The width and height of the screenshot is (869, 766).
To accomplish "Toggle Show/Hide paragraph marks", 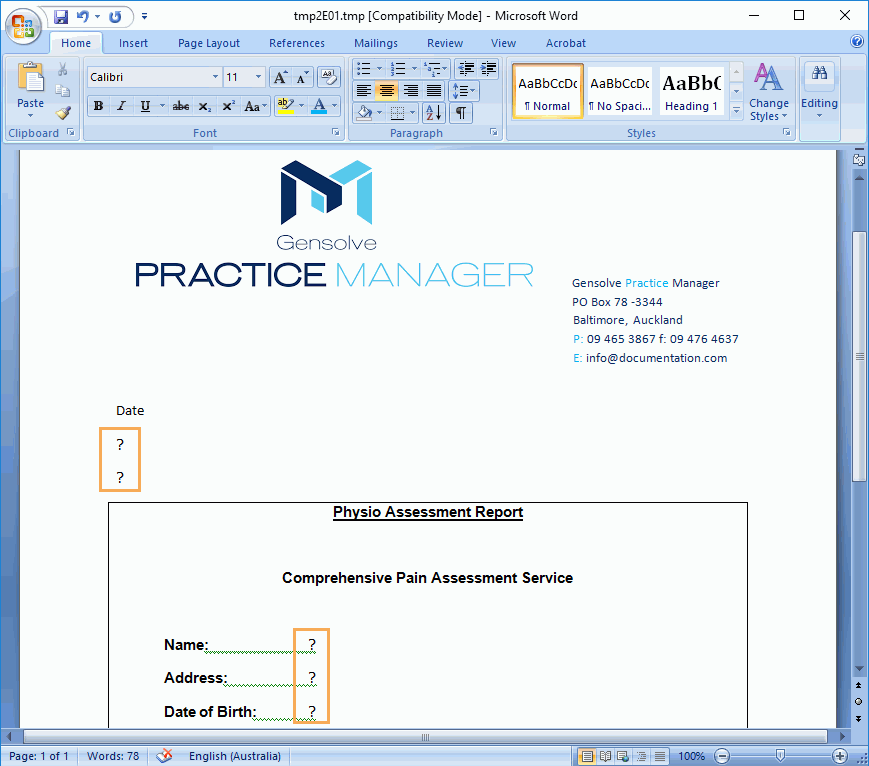I will click(460, 113).
